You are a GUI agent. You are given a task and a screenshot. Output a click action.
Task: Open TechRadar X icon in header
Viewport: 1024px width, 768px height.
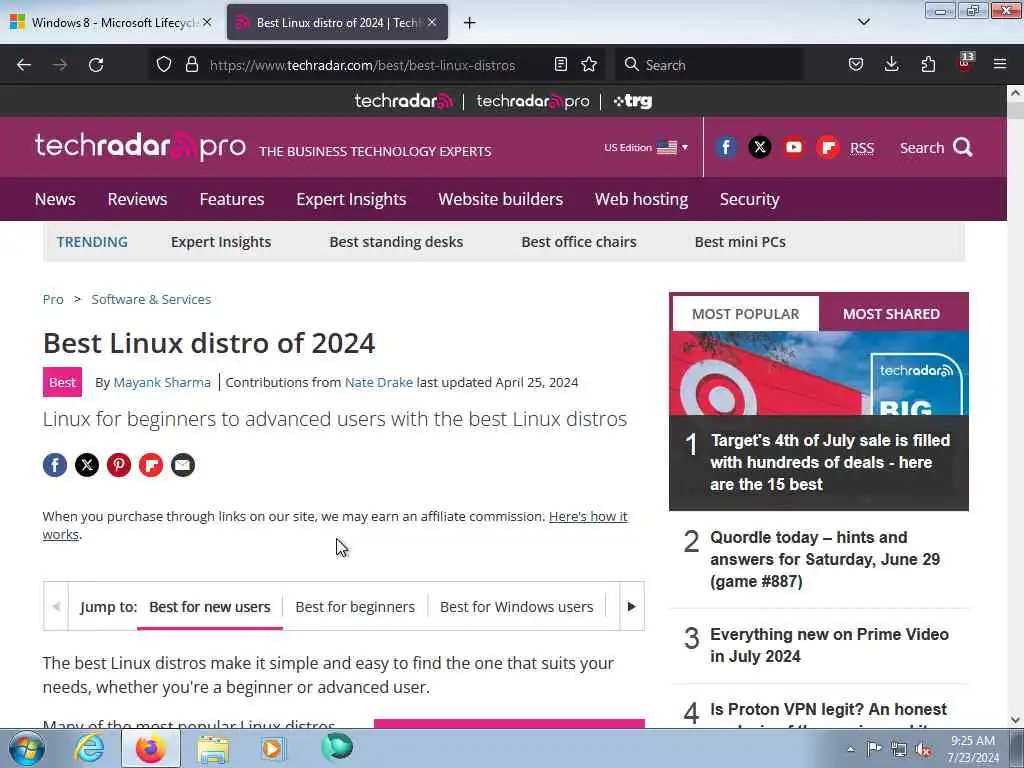pyautogui.click(x=760, y=148)
